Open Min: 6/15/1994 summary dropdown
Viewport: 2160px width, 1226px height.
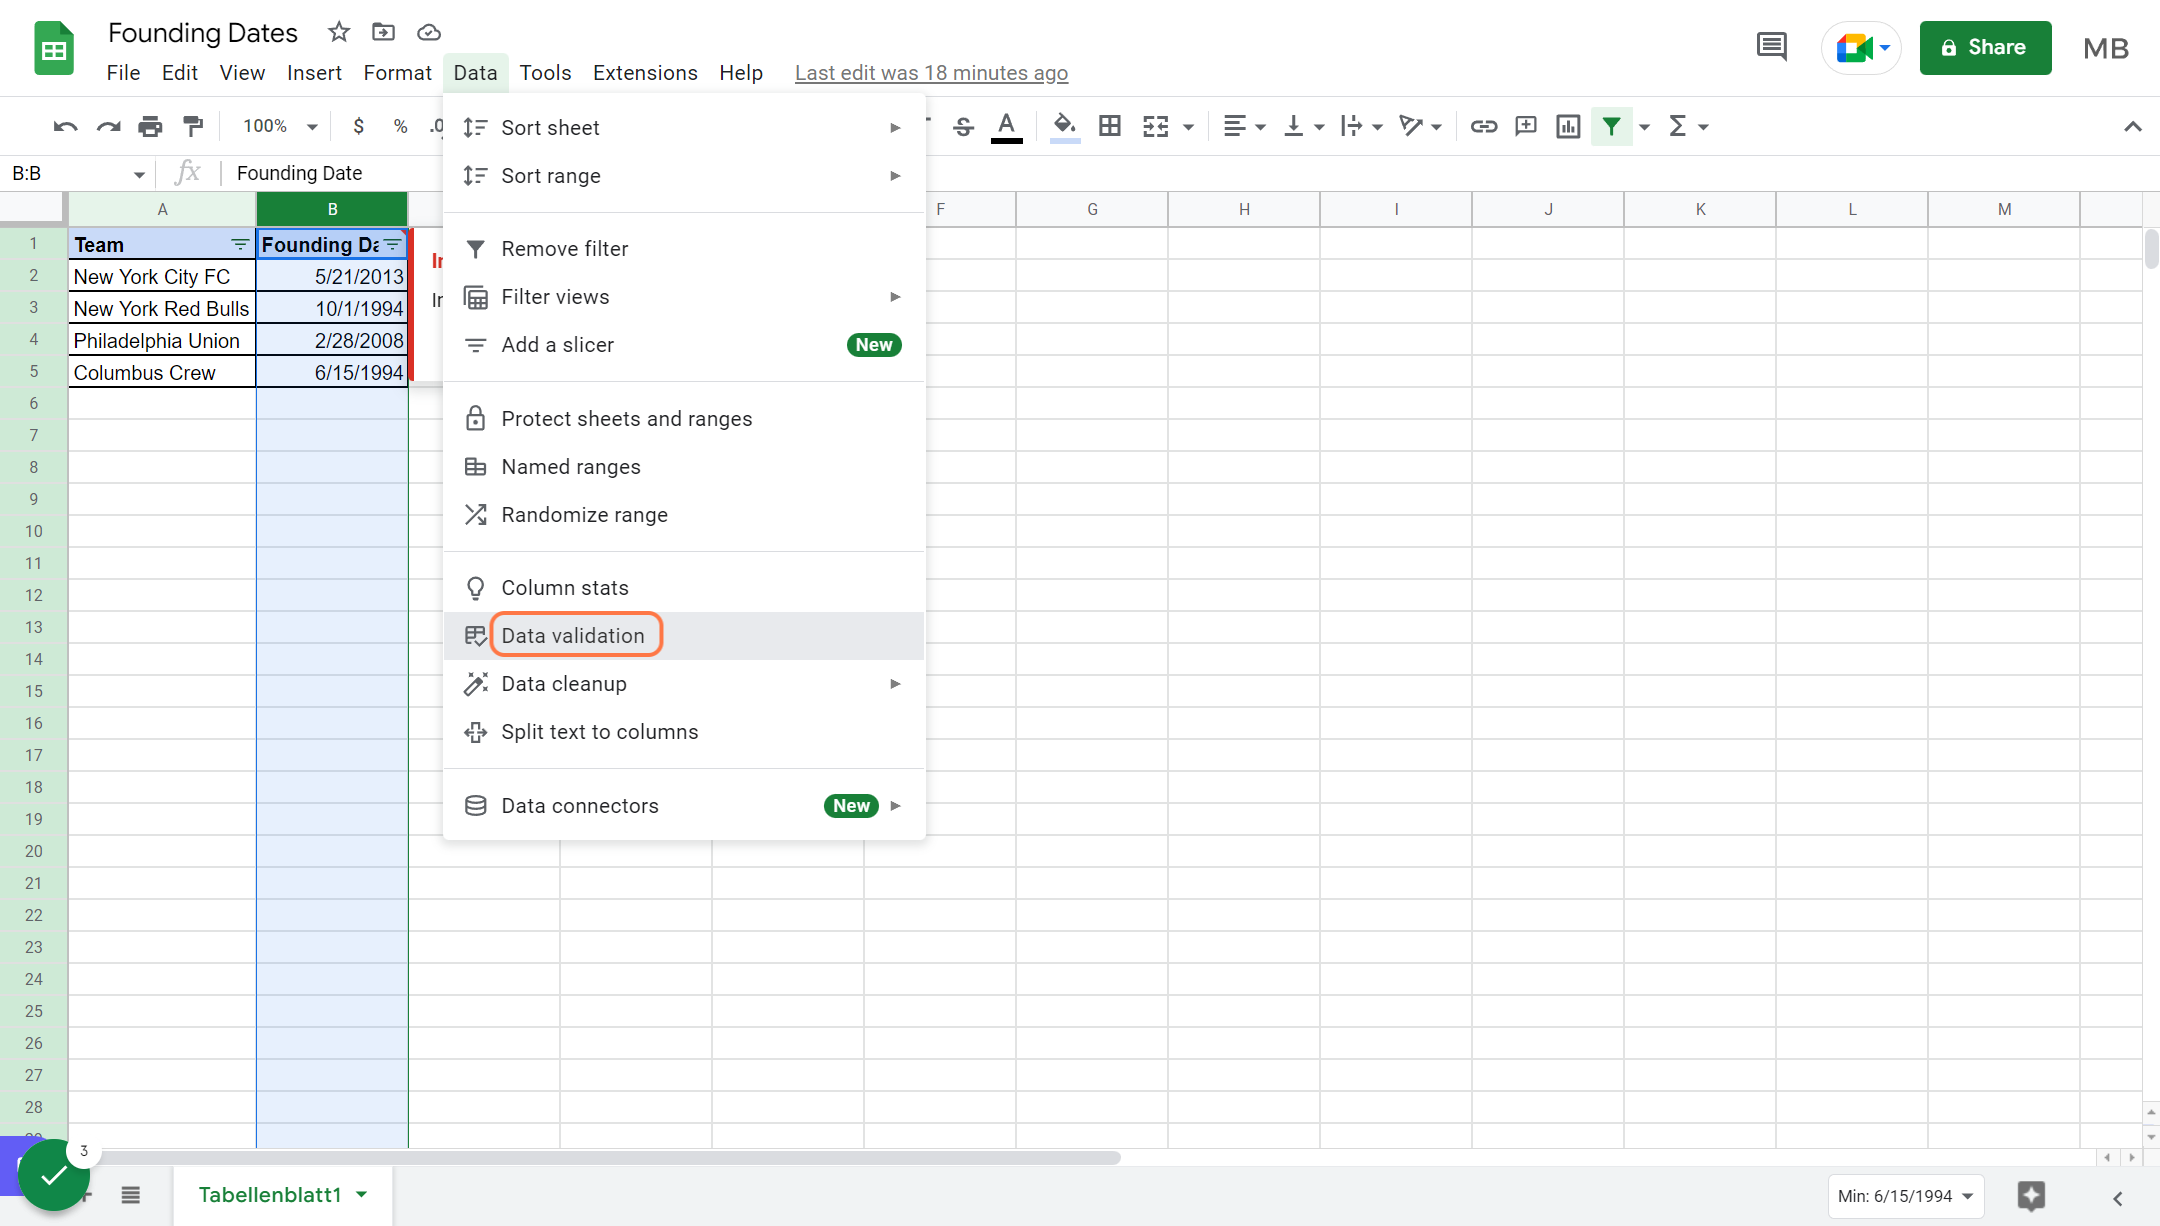tap(1906, 1196)
